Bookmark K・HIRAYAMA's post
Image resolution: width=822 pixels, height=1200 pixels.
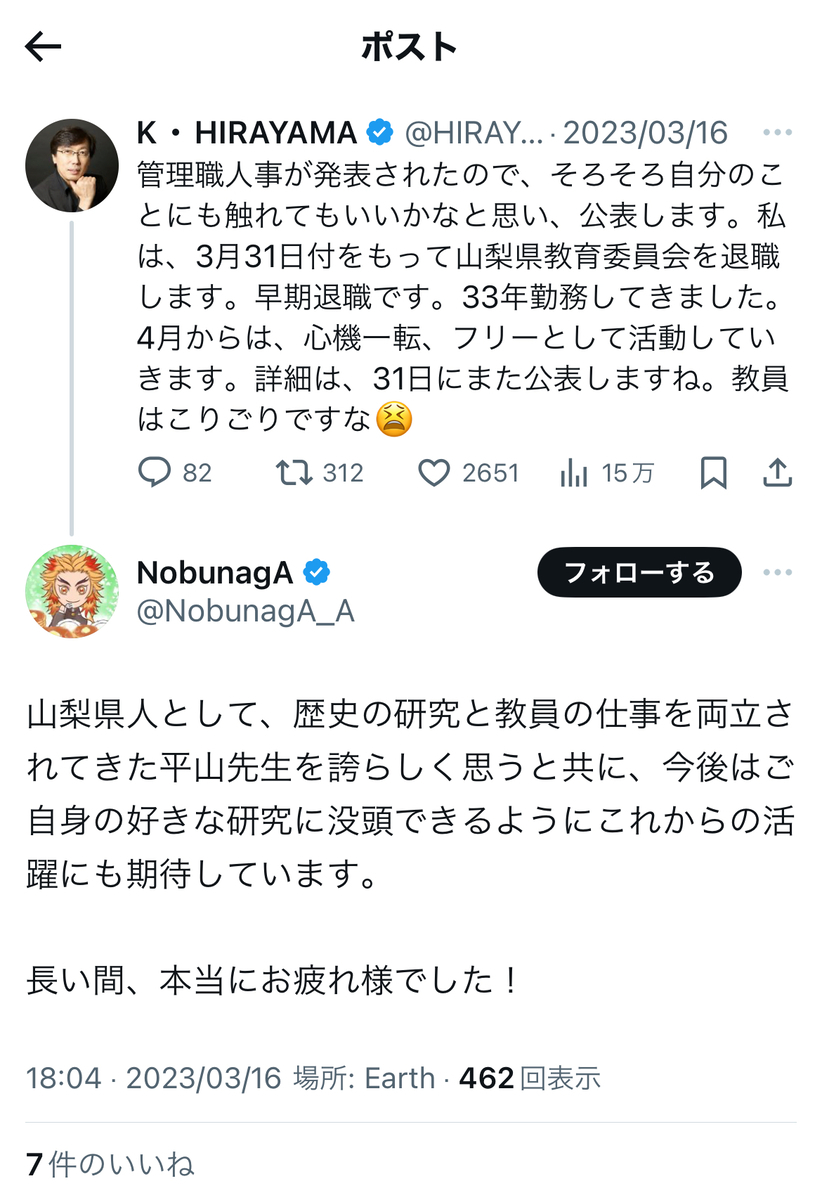[713, 473]
